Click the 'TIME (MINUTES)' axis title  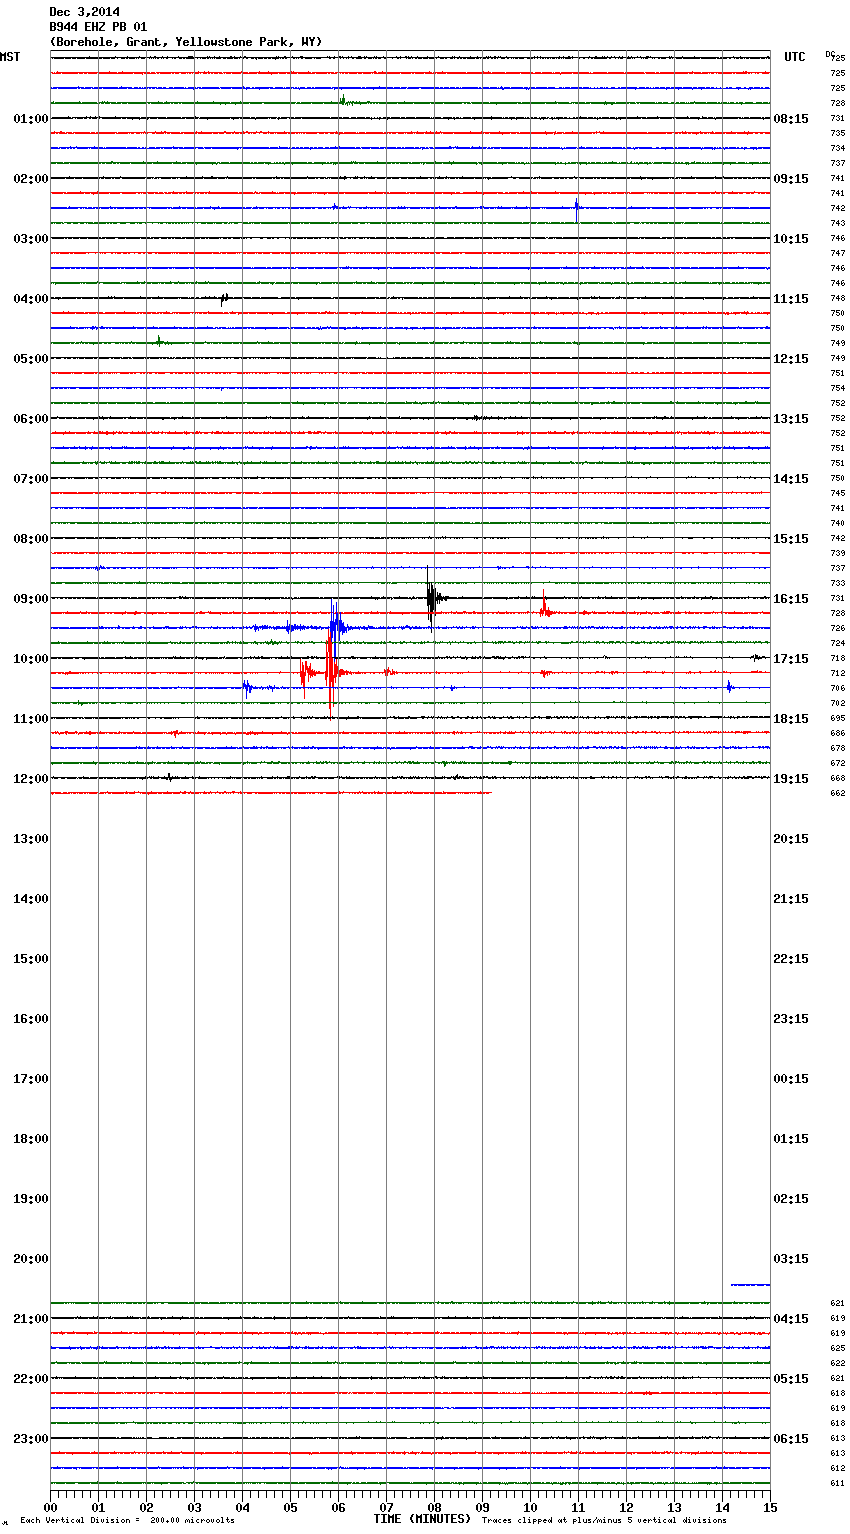pos(422,1519)
